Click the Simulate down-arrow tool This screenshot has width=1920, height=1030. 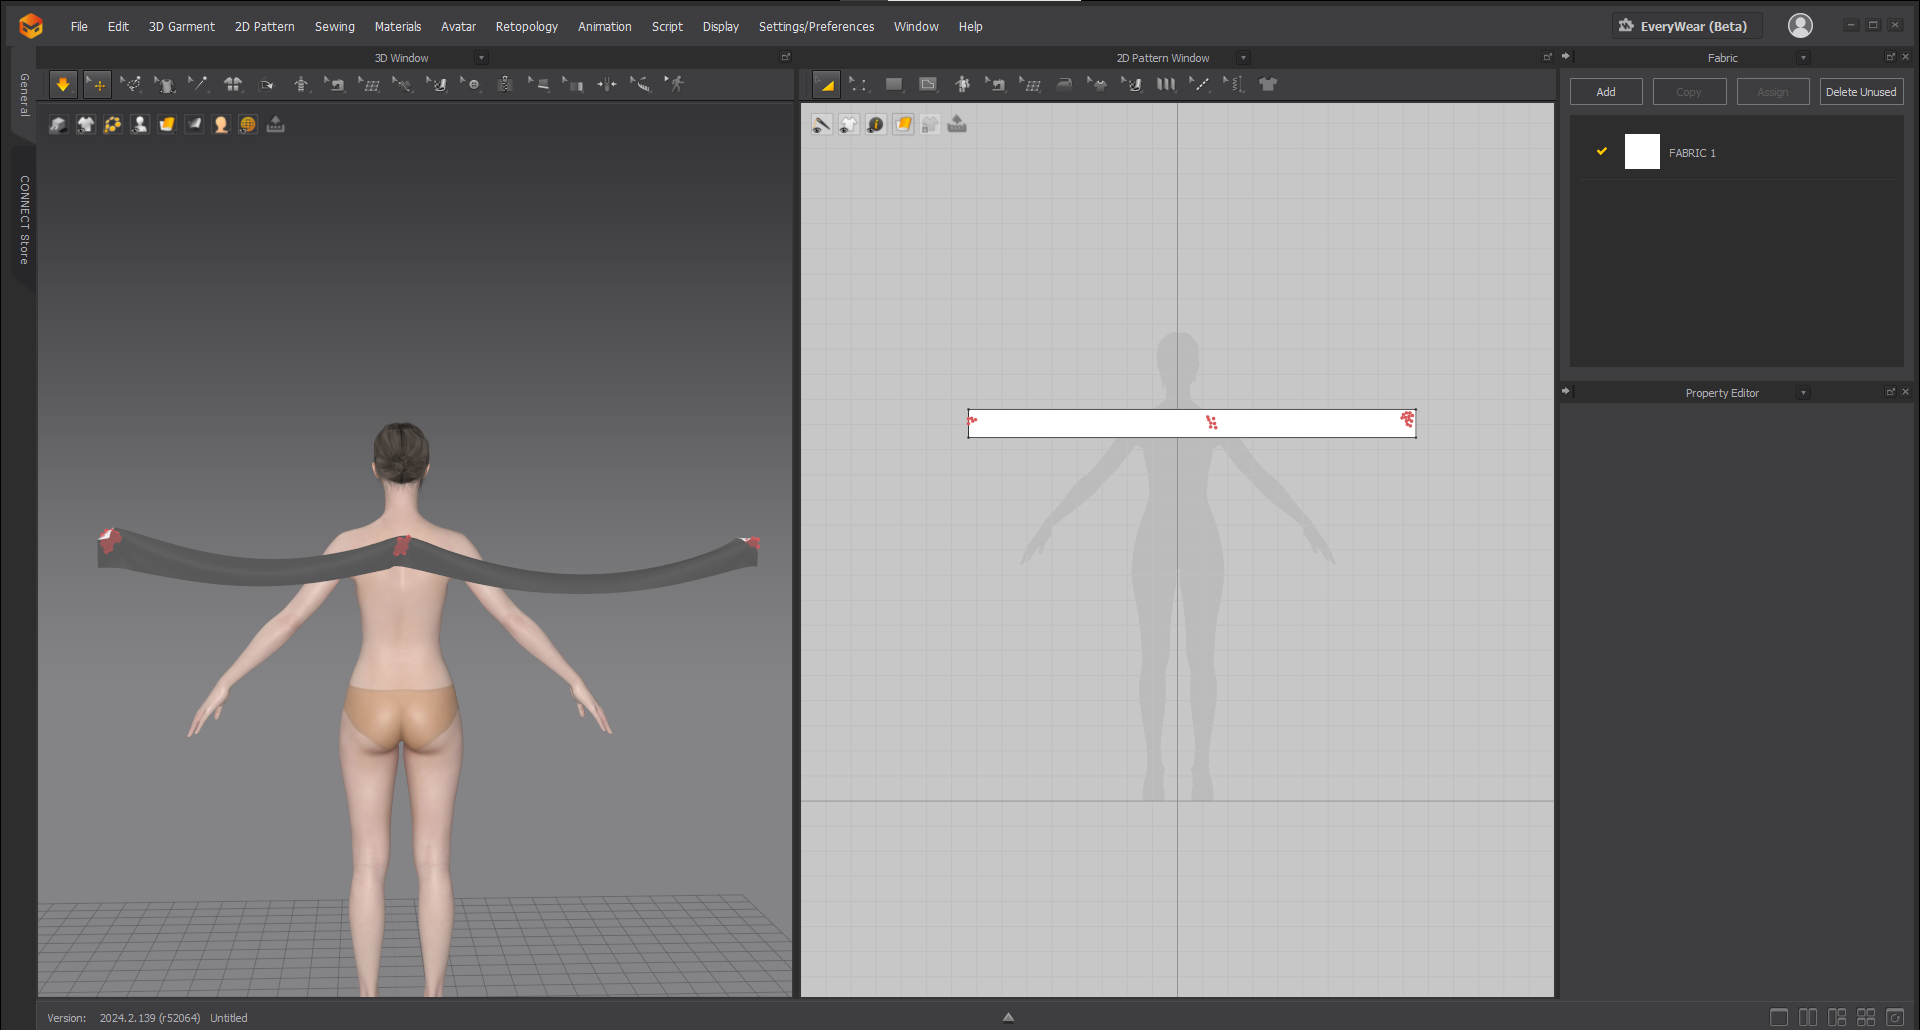63,85
